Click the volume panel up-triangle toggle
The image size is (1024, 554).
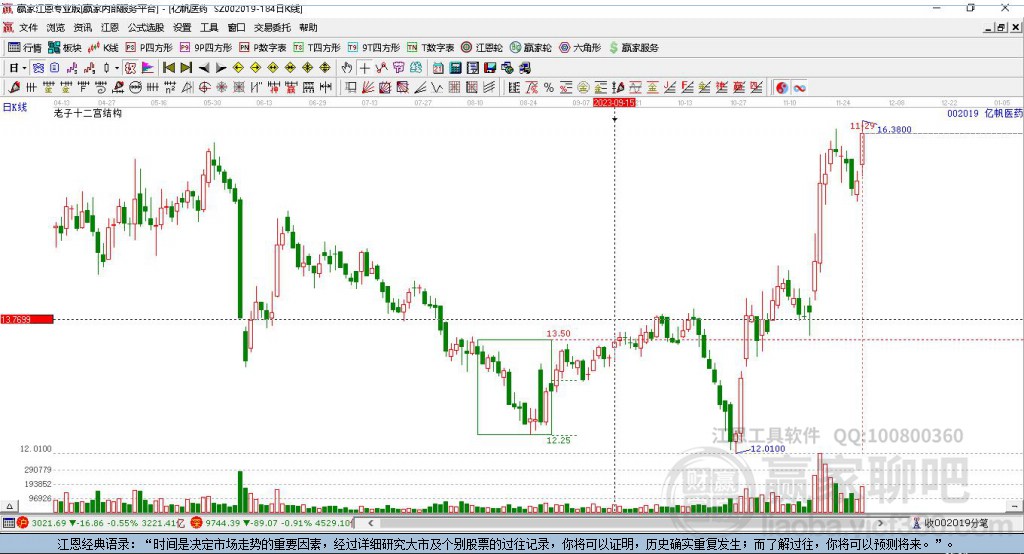click(x=9, y=506)
